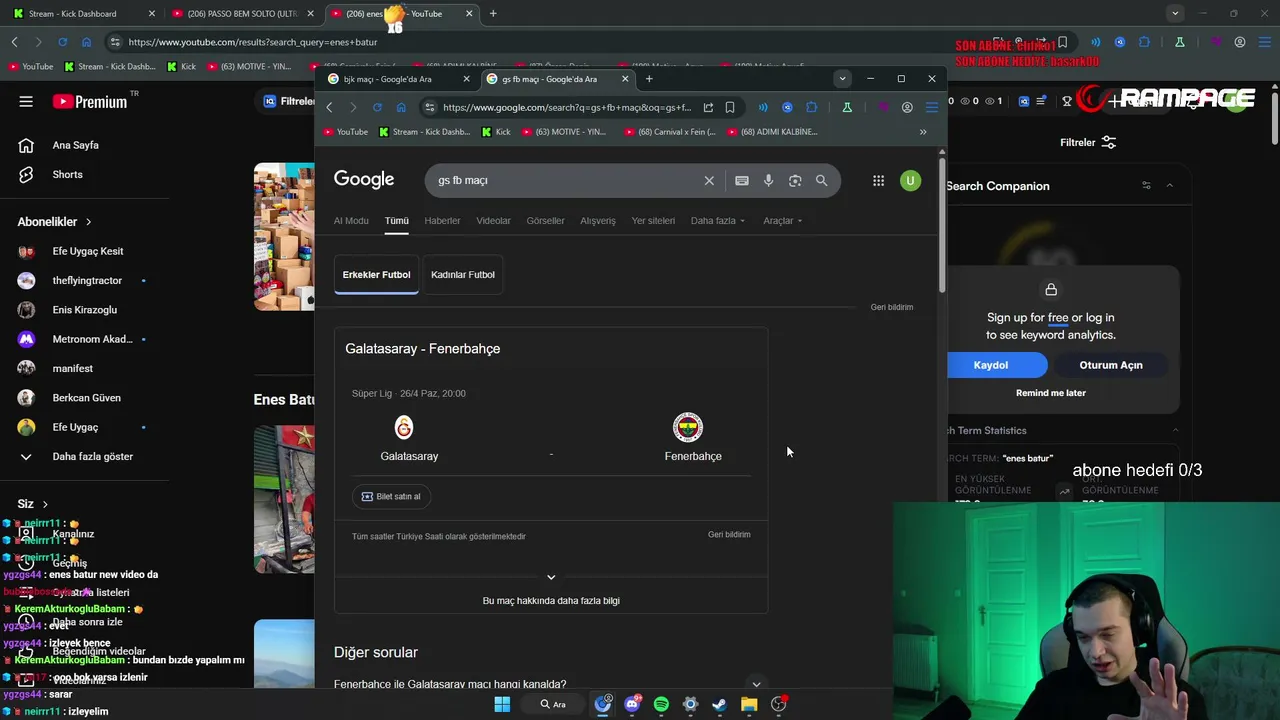Click Remind me later link
This screenshot has height=720, width=1280.
[x=1051, y=393]
